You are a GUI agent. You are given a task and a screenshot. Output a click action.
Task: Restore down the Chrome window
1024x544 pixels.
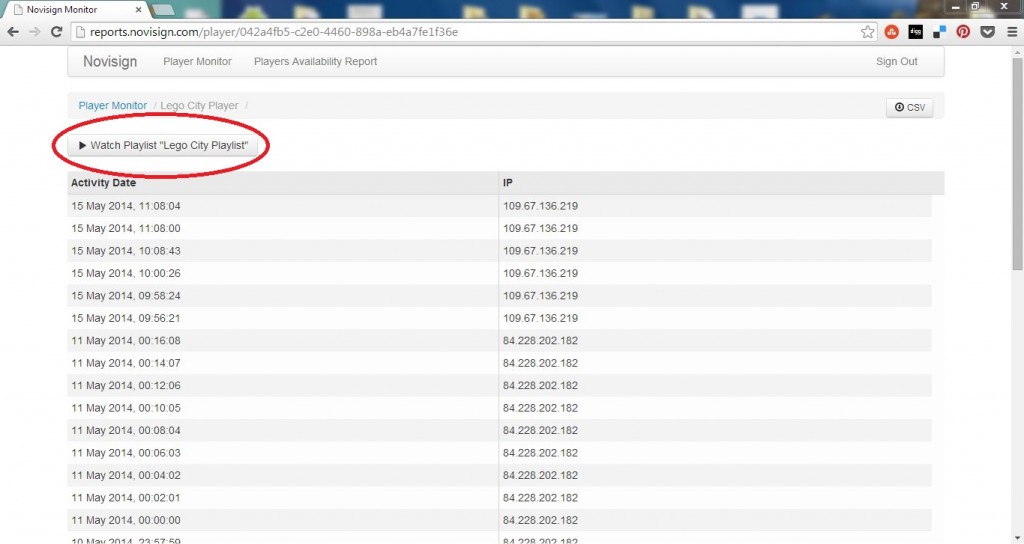(x=975, y=7)
